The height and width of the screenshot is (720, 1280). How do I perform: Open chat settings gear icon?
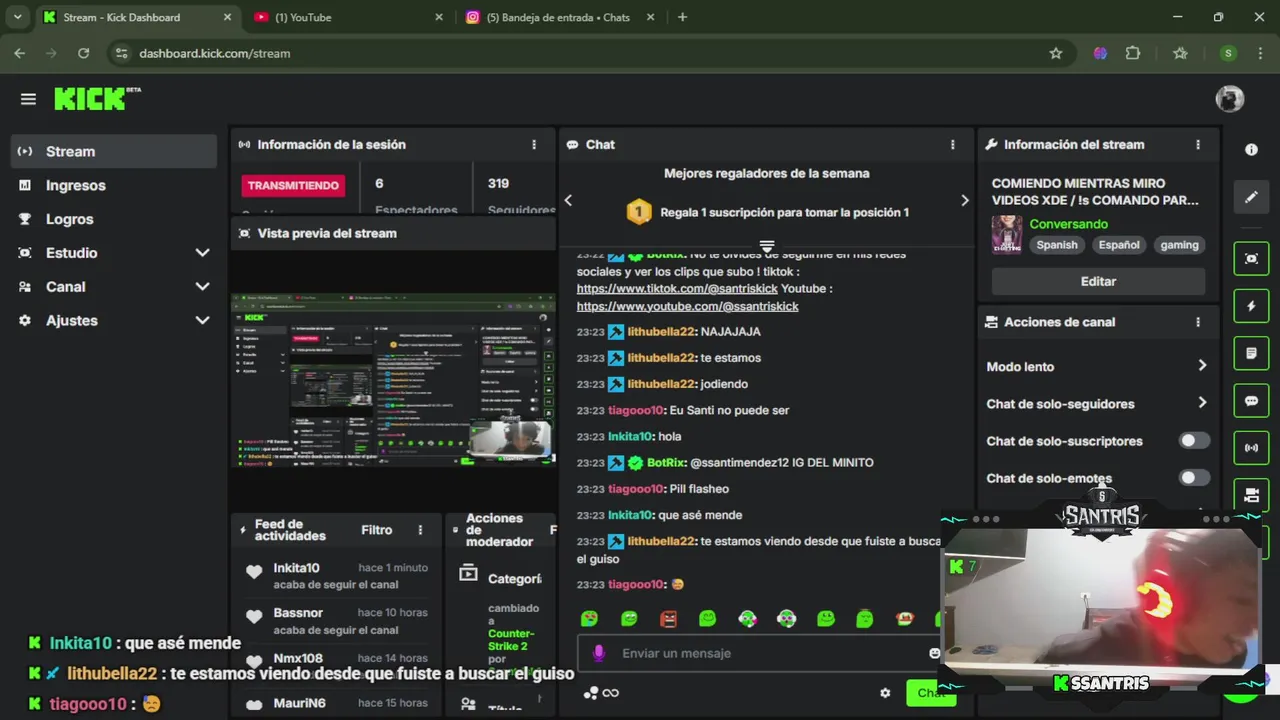(x=885, y=693)
